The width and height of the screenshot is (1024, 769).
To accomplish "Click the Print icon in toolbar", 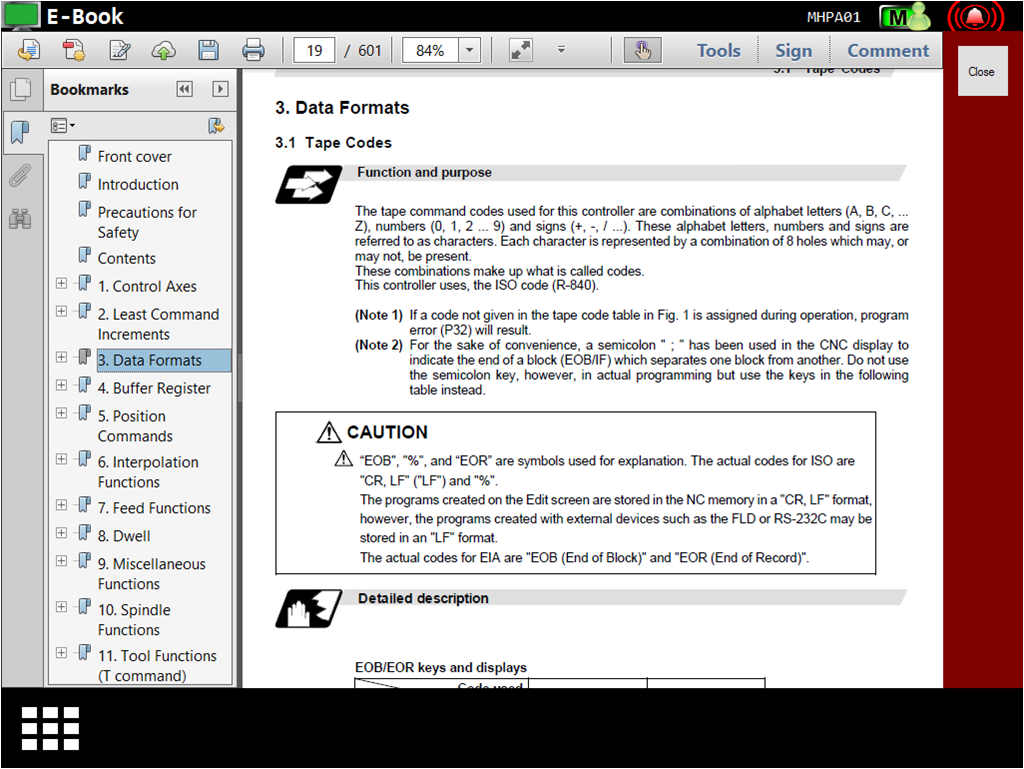I will click(x=253, y=50).
